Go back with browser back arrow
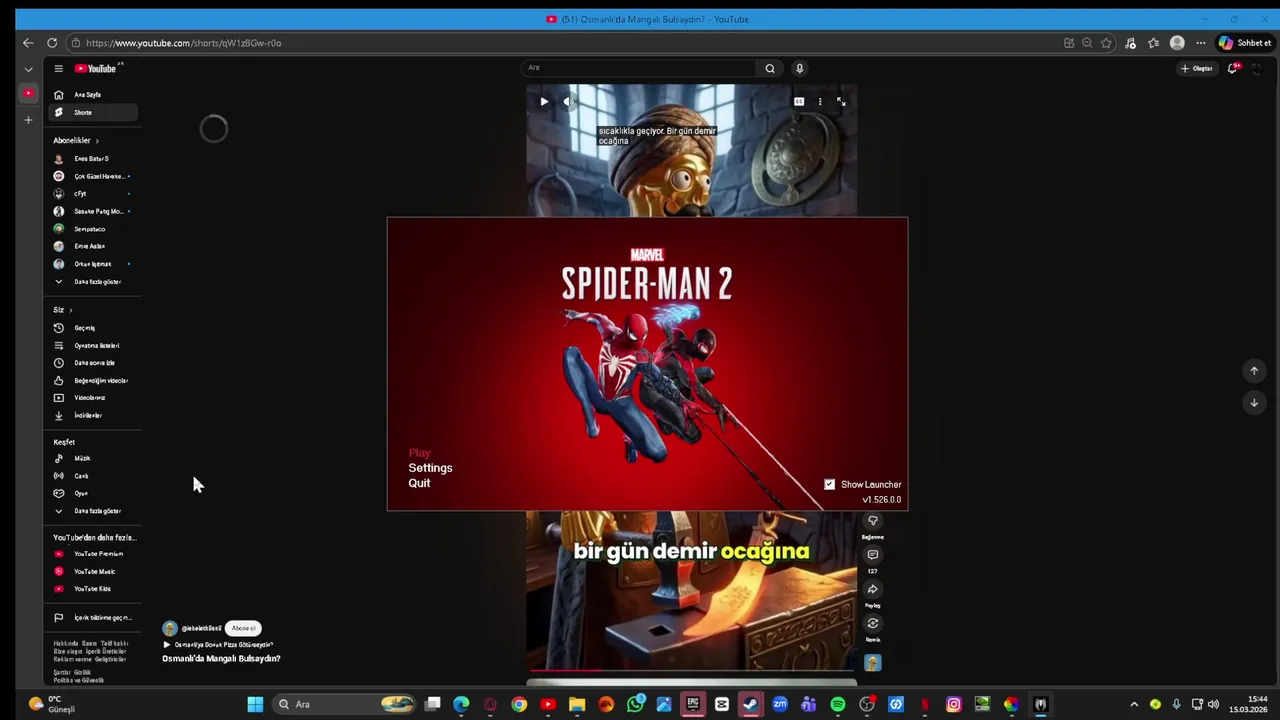The image size is (1280, 720). coord(28,43)
